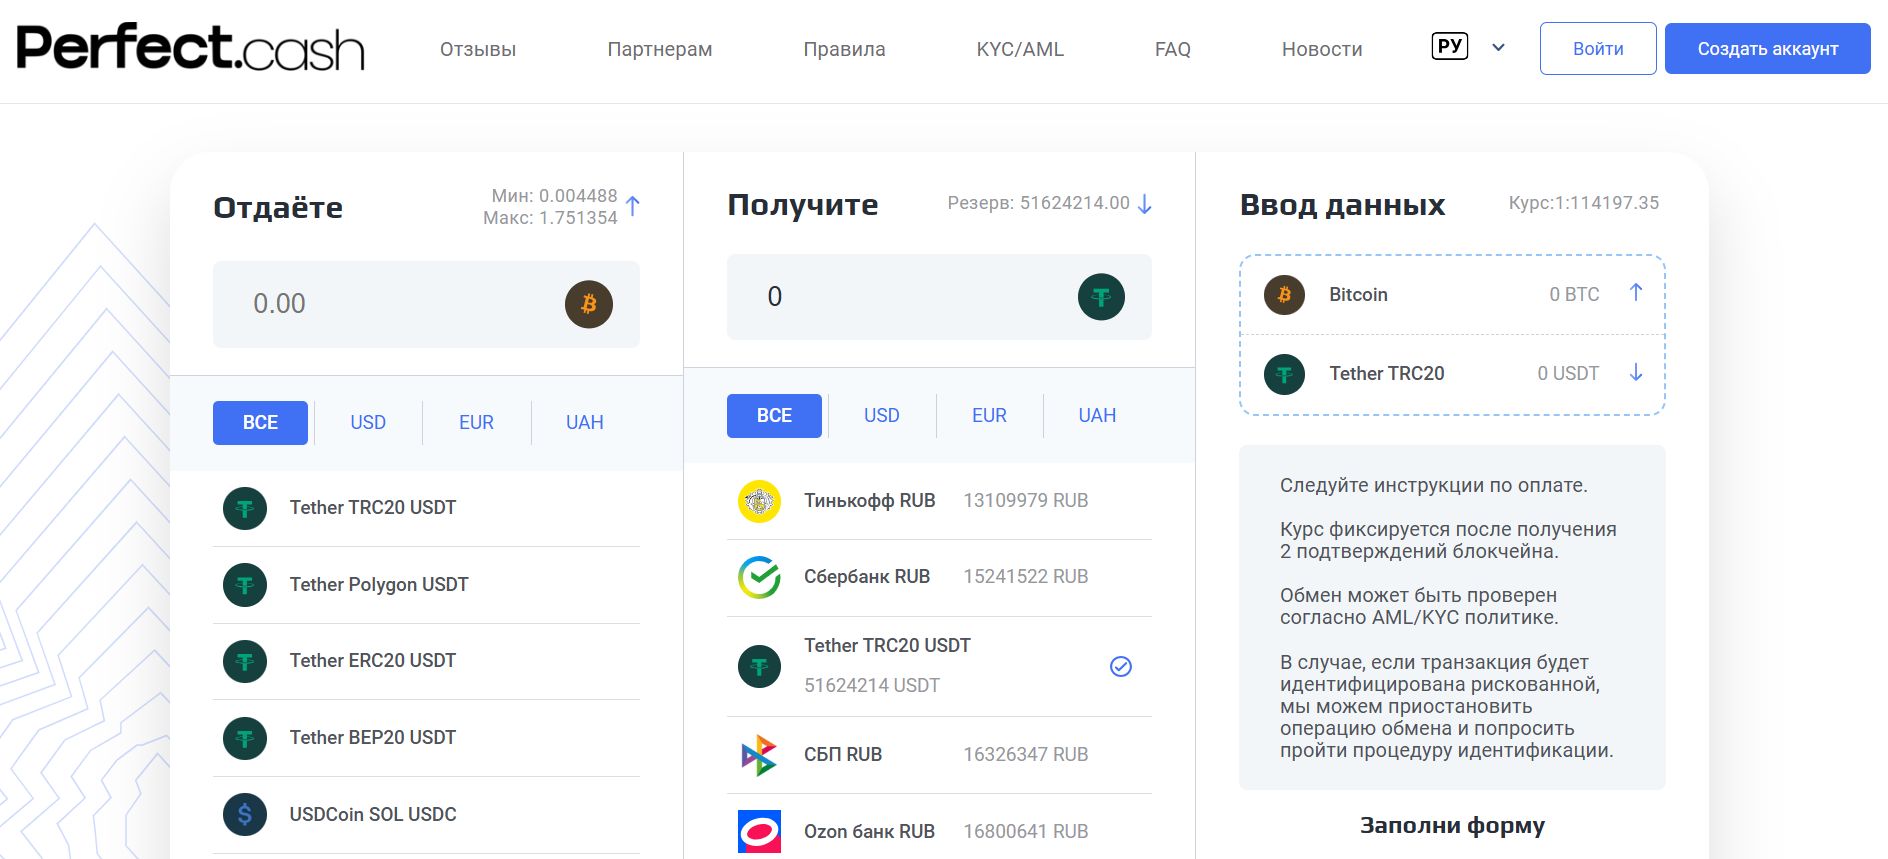Select USDCoin SOL USDC coin icon
Viewport: 1888px width, 859px height.
click(x=245, y=815)
